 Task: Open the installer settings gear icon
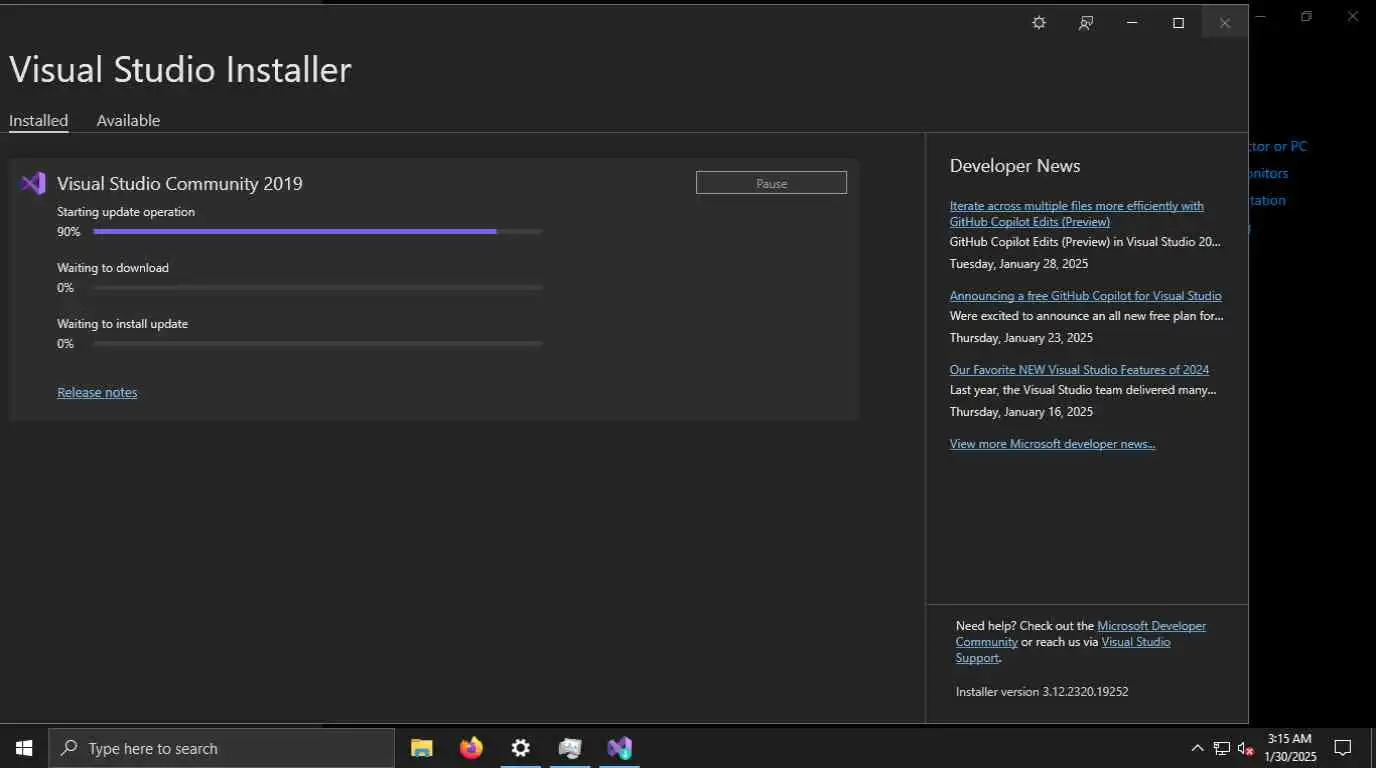coord(1039,23)
